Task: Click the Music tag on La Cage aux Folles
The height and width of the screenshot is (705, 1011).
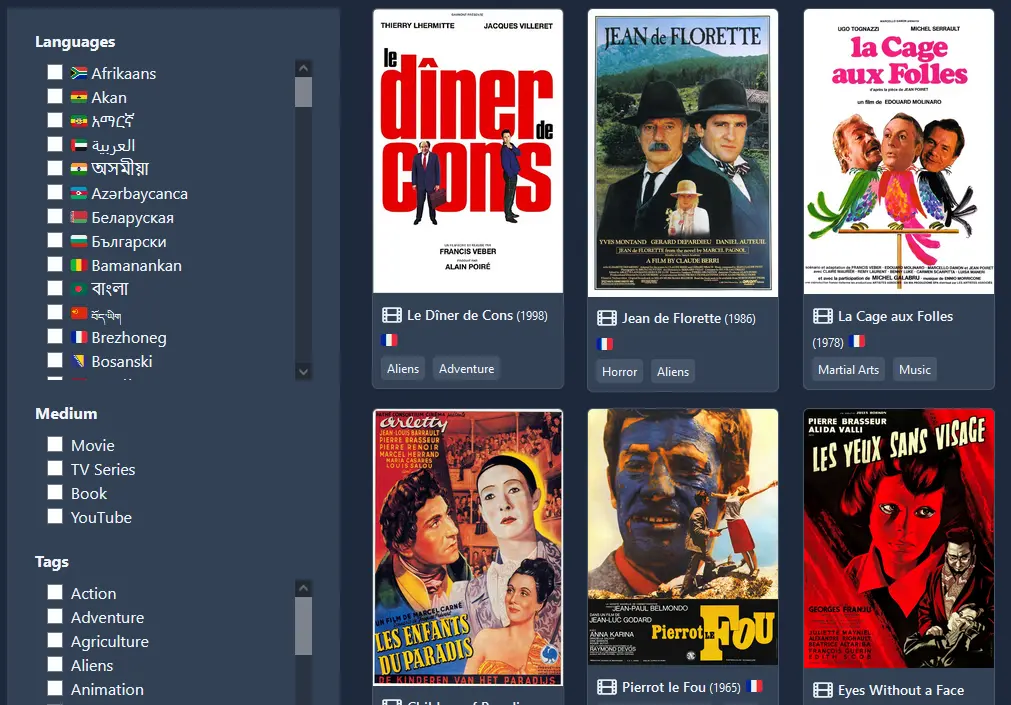Action: 915,370
